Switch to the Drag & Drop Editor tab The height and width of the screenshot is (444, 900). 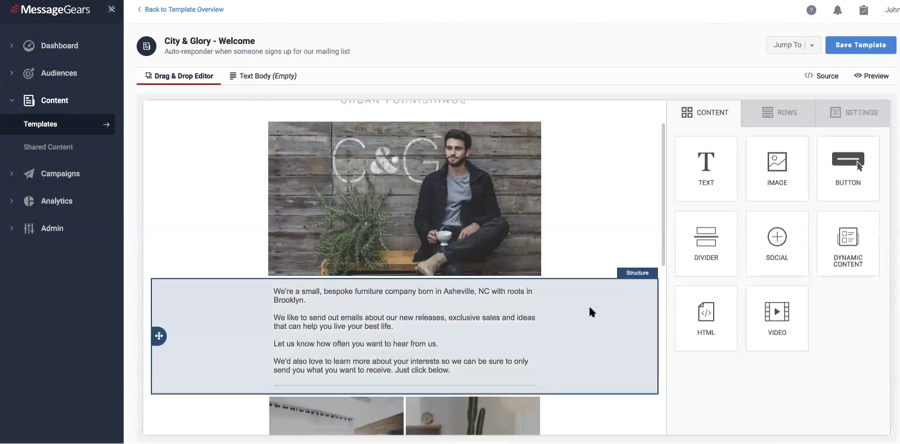click(179, 76)
